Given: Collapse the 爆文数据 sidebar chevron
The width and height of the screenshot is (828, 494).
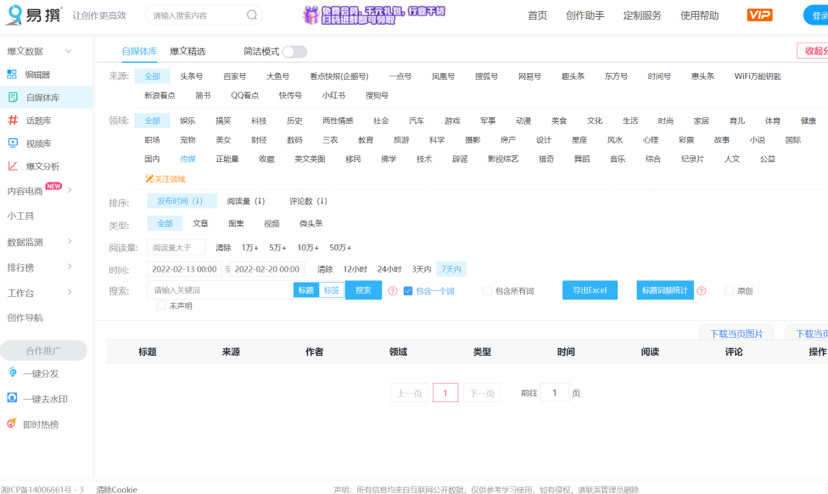Looking at the screenshot, I should coord(68,51).
